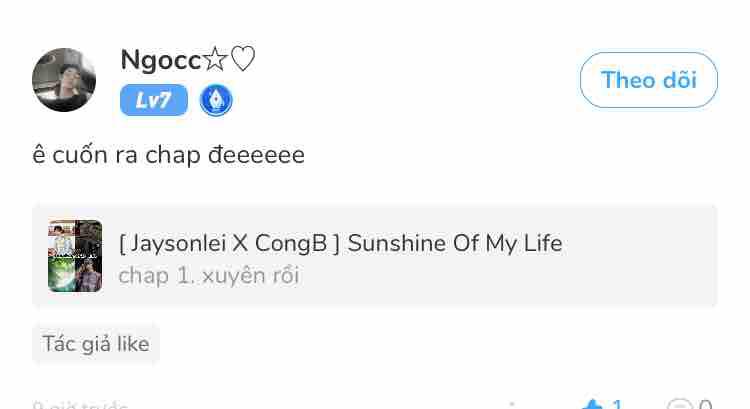This screenshot has height=409, width=750.
Task: Tap the like count number 1
Action: 617,405
